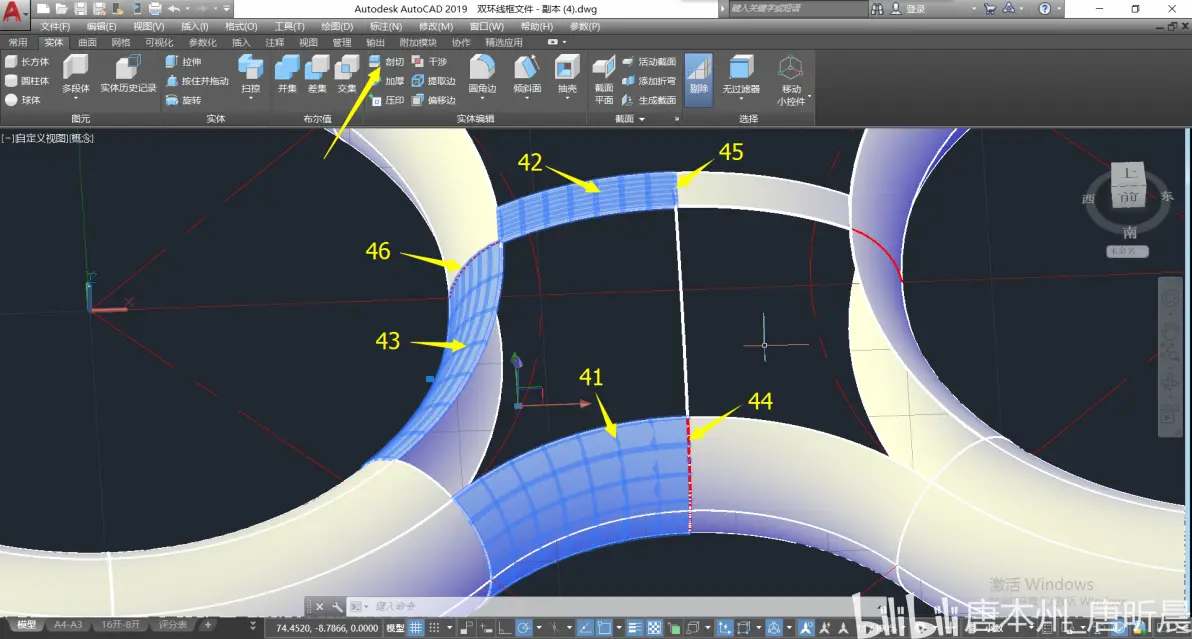This screenshot has height=639, width=1192.
Task: Expand the ribbon minimize options dropdown
Action: pos(563,43)
